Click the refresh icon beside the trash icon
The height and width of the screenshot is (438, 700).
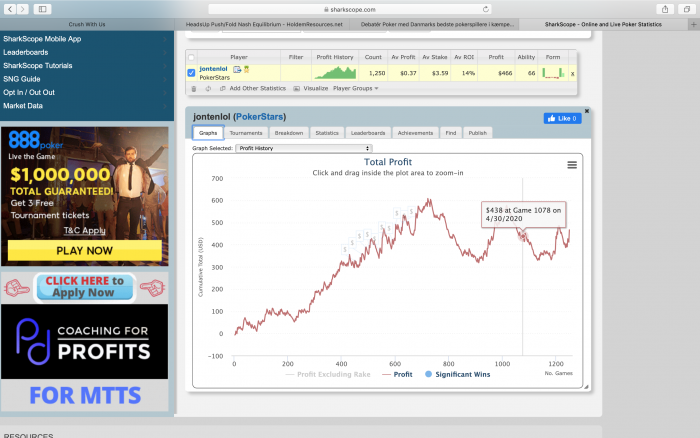click(208, 88)
